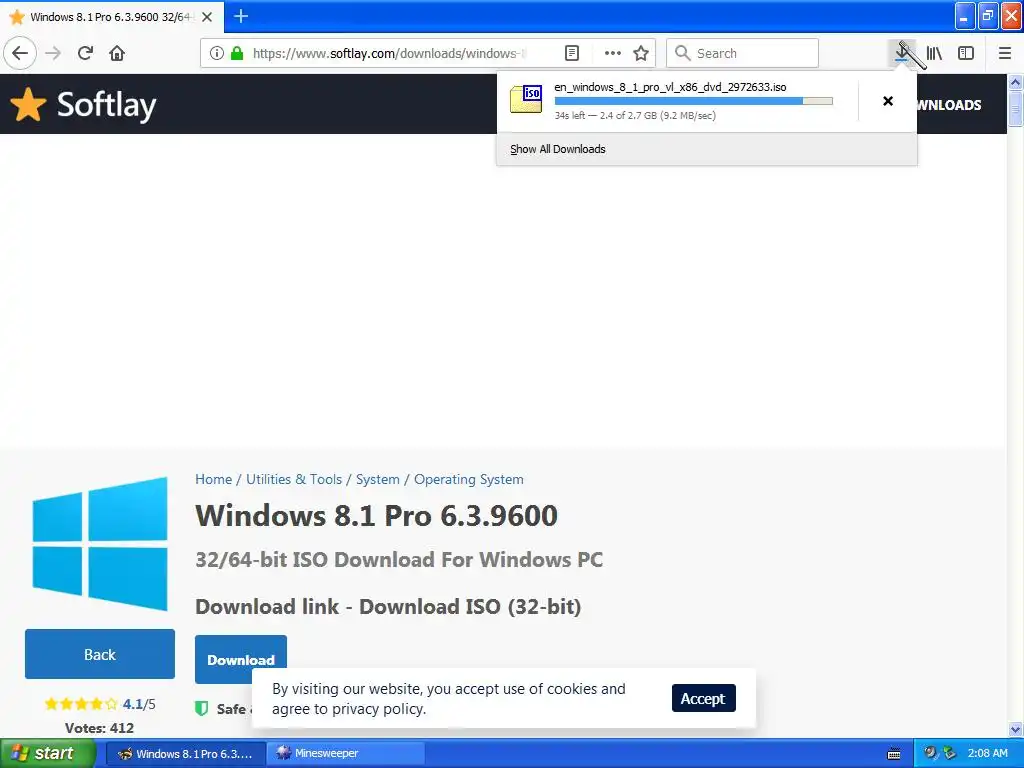Click the ISO file icon in downloads panel
Image resolution: width=1024 pixels, height=768 pixels.
pyautogui.click(x=526, y=99)
